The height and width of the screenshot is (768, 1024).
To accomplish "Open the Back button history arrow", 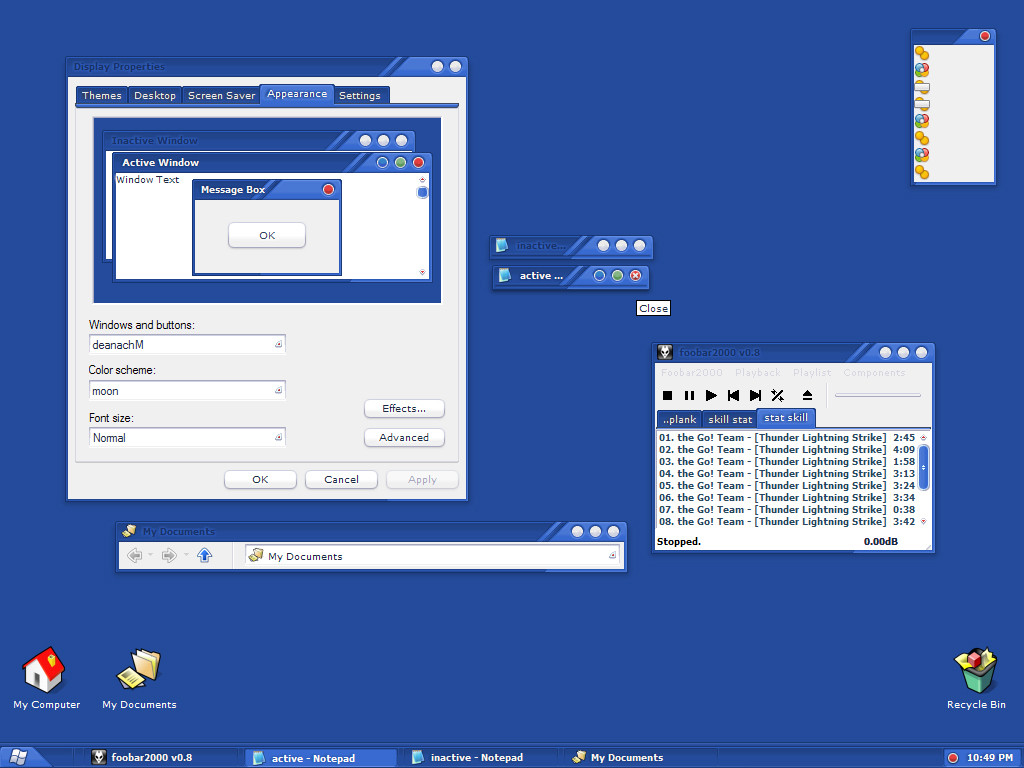I will click(x=151, y=556).
